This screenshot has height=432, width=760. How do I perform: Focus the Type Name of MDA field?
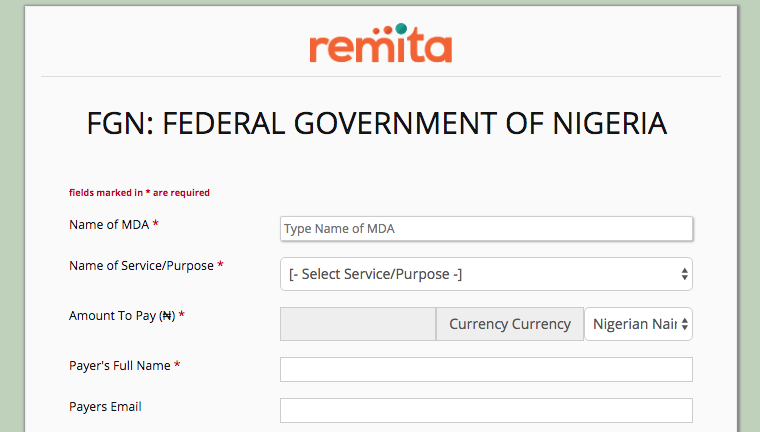(x=486, y=229)
